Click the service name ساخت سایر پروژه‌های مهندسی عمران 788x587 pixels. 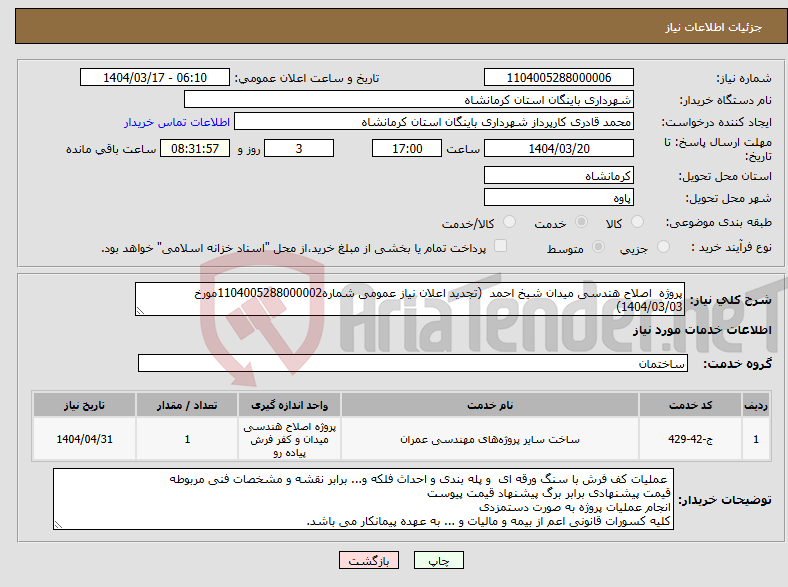pyautogui.click(x=490, y=439)
